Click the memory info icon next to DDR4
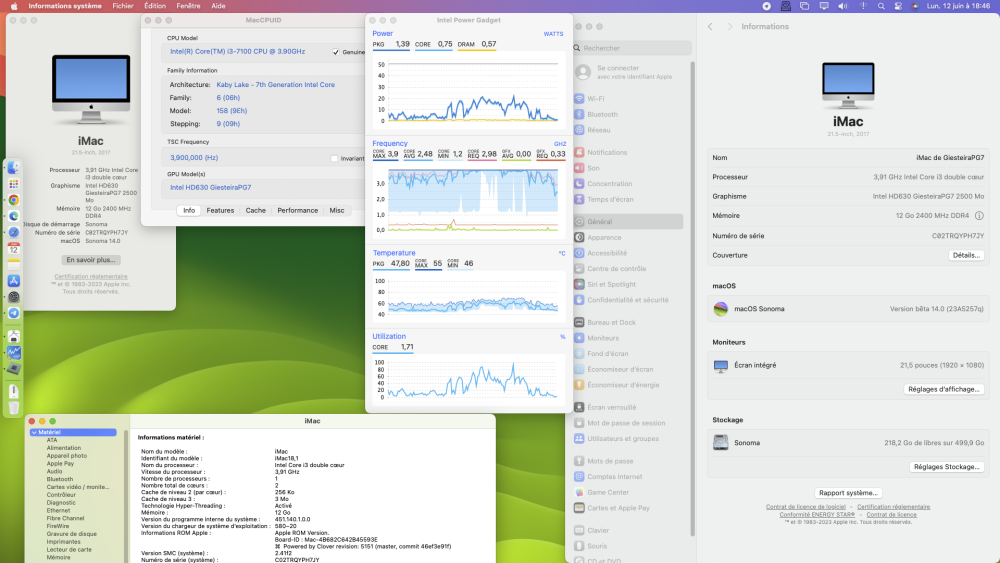The height and width of the screenshot is (563, 1000). 979,216
